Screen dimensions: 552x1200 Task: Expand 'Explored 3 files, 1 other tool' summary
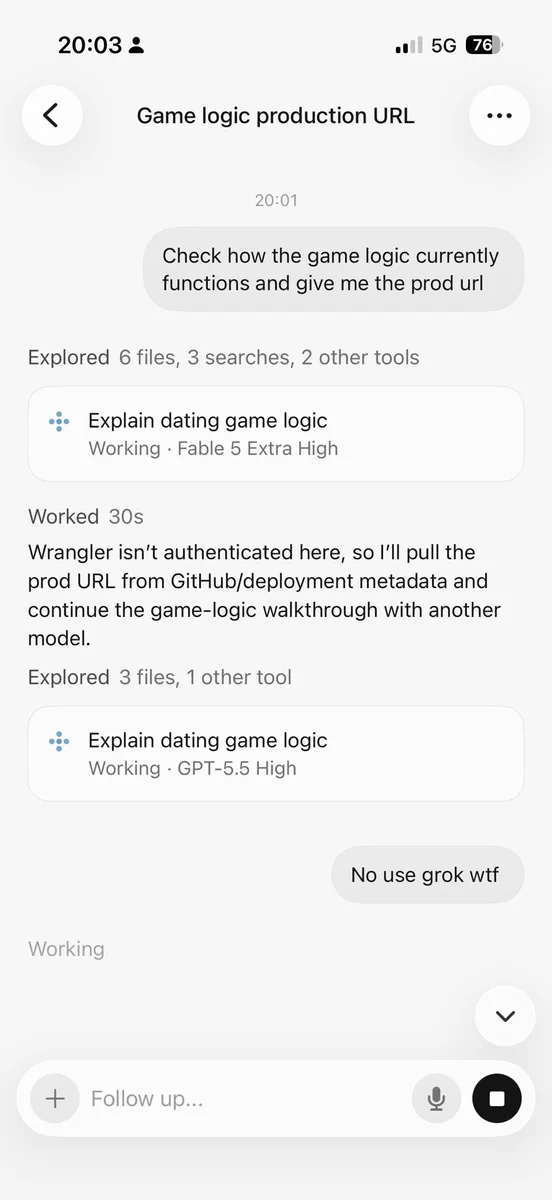click(x=160, y=677)
